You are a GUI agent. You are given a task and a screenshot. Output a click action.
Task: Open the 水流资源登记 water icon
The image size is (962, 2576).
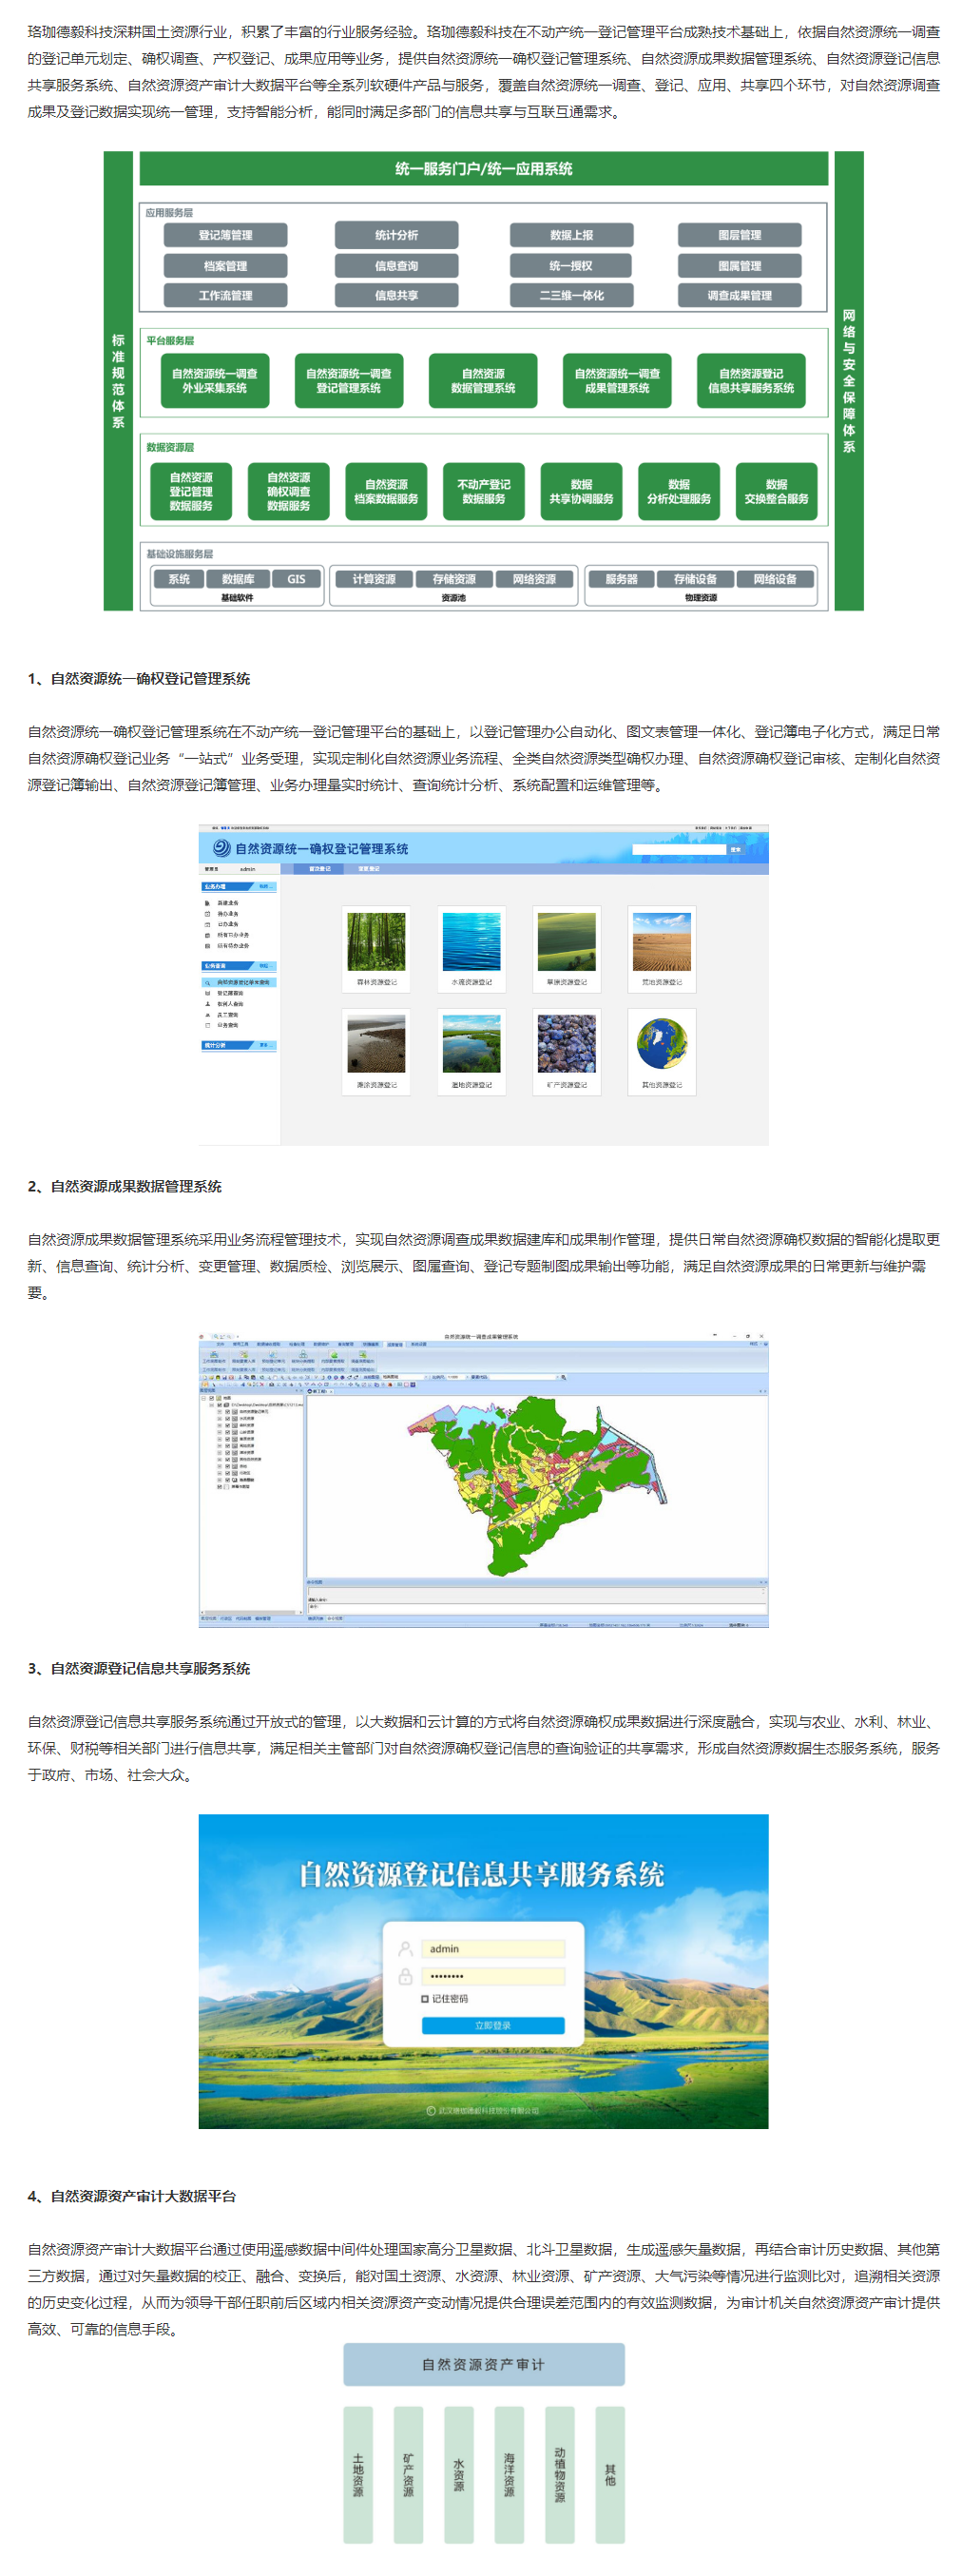point(471,941)
